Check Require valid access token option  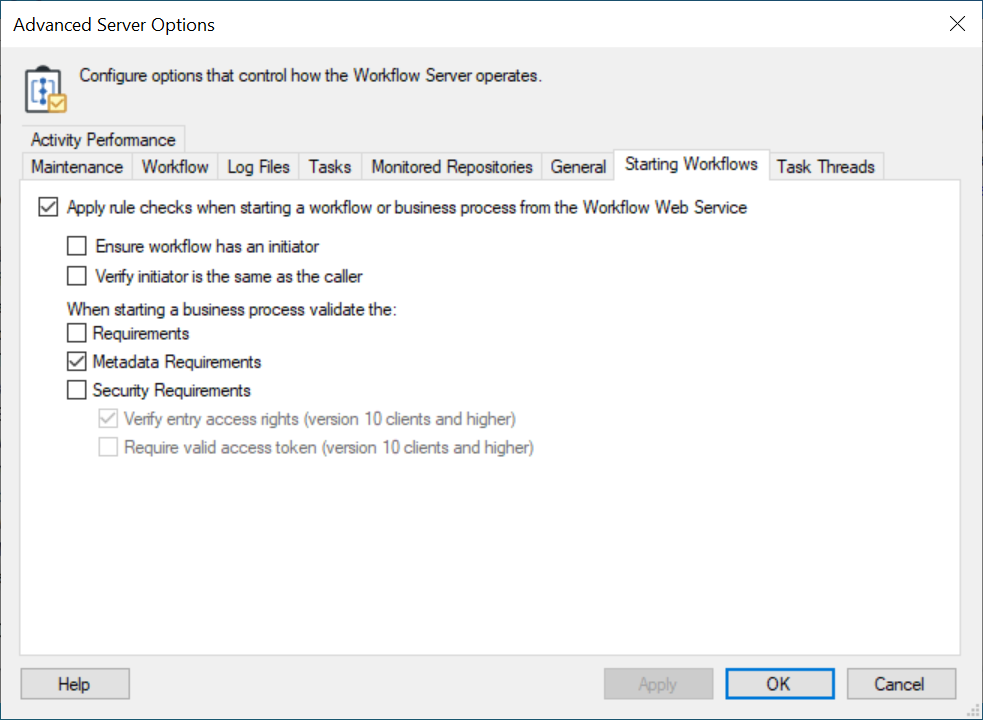pos(108,447)
